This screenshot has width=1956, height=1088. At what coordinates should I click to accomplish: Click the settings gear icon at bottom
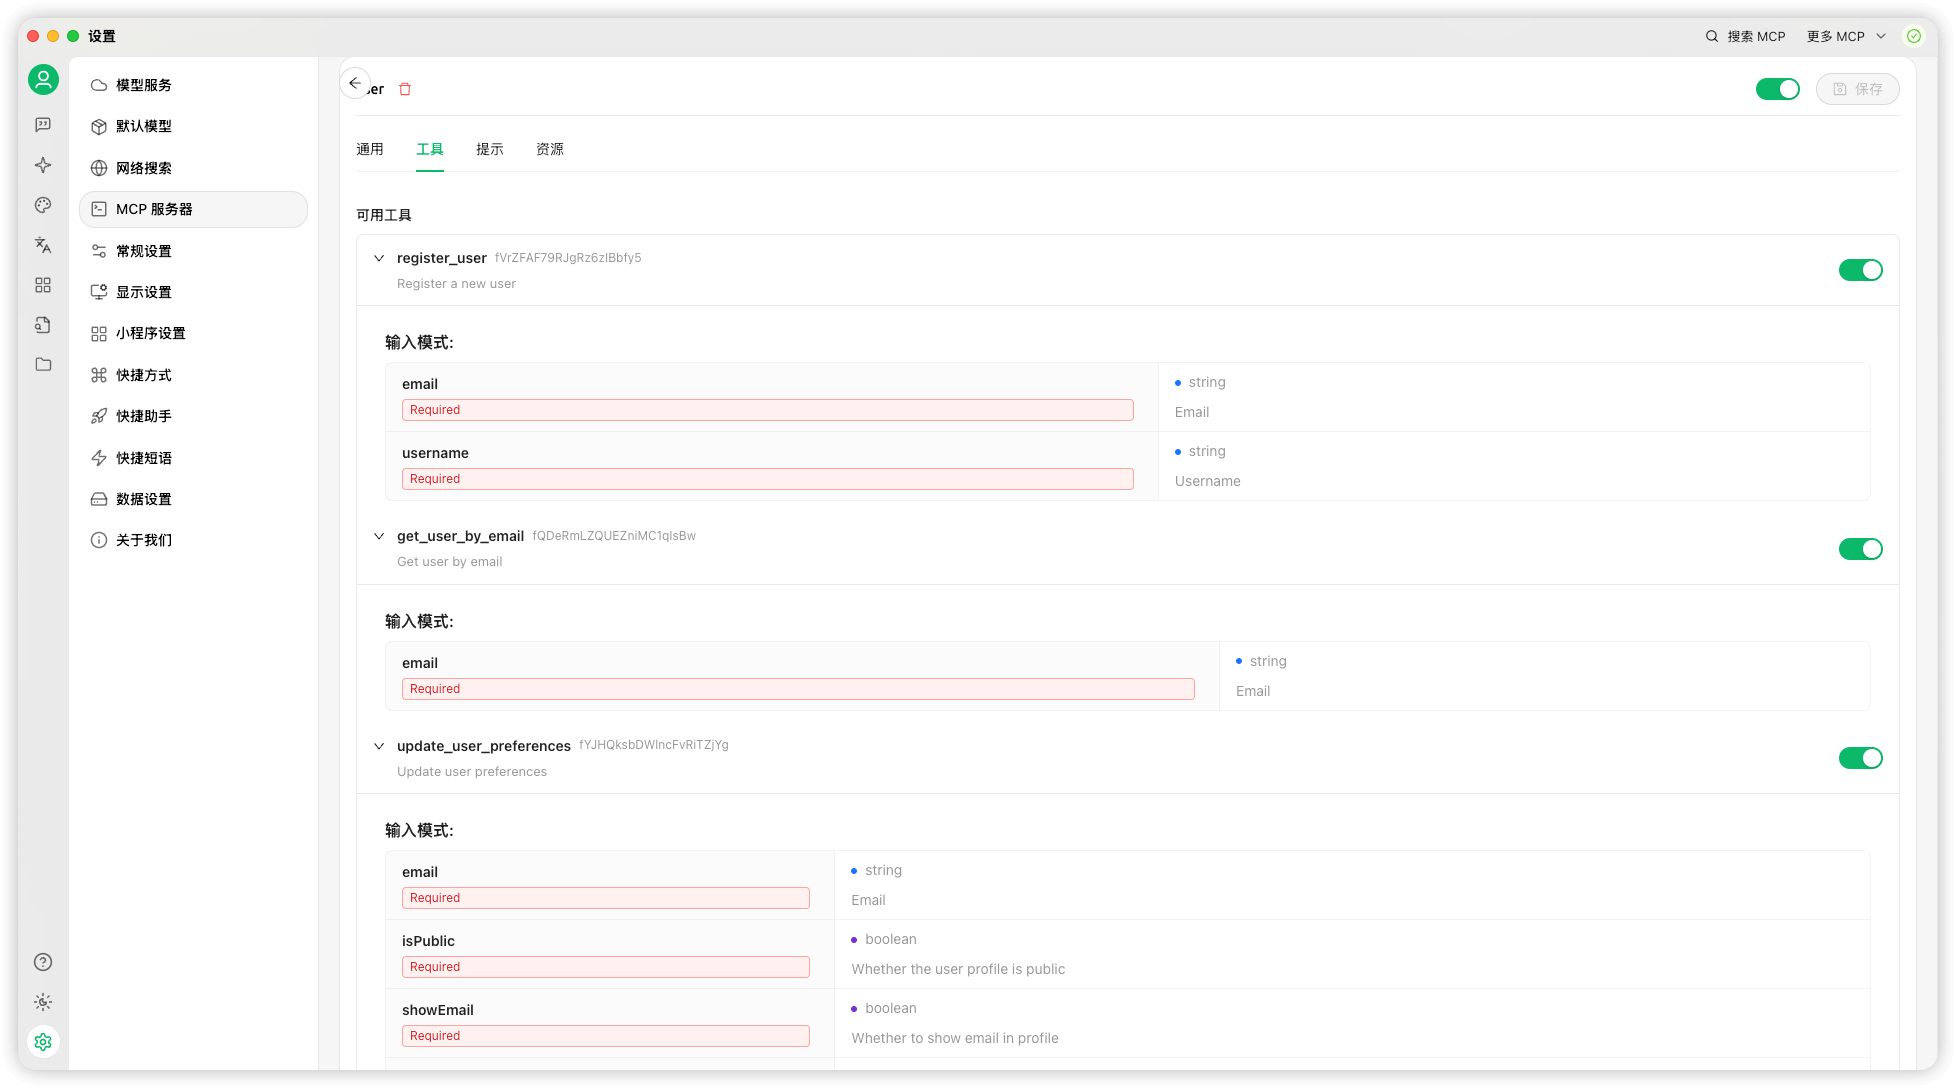[43, 1042]
